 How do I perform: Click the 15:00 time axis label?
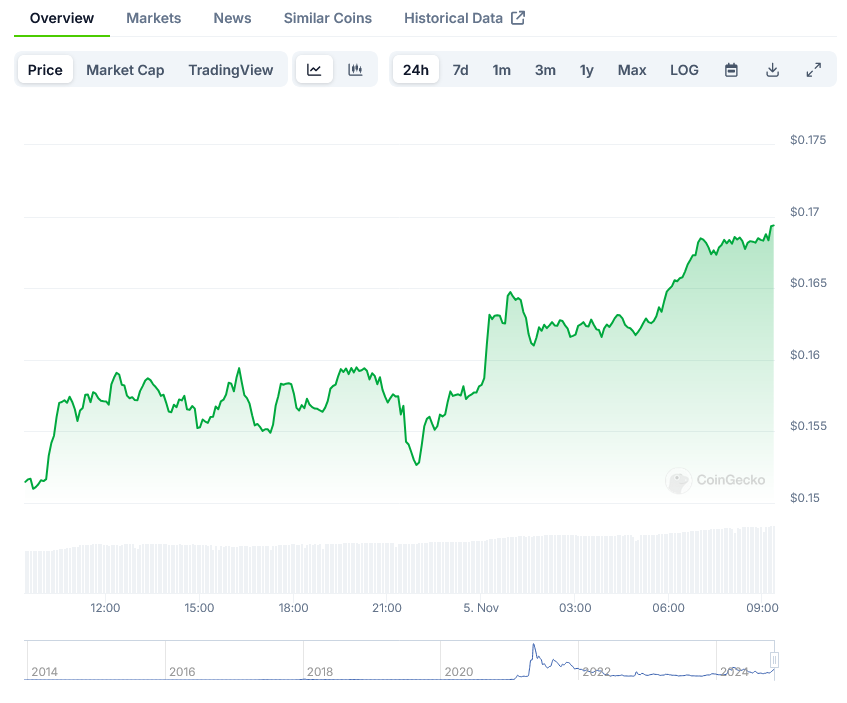[x=199, y=608]
